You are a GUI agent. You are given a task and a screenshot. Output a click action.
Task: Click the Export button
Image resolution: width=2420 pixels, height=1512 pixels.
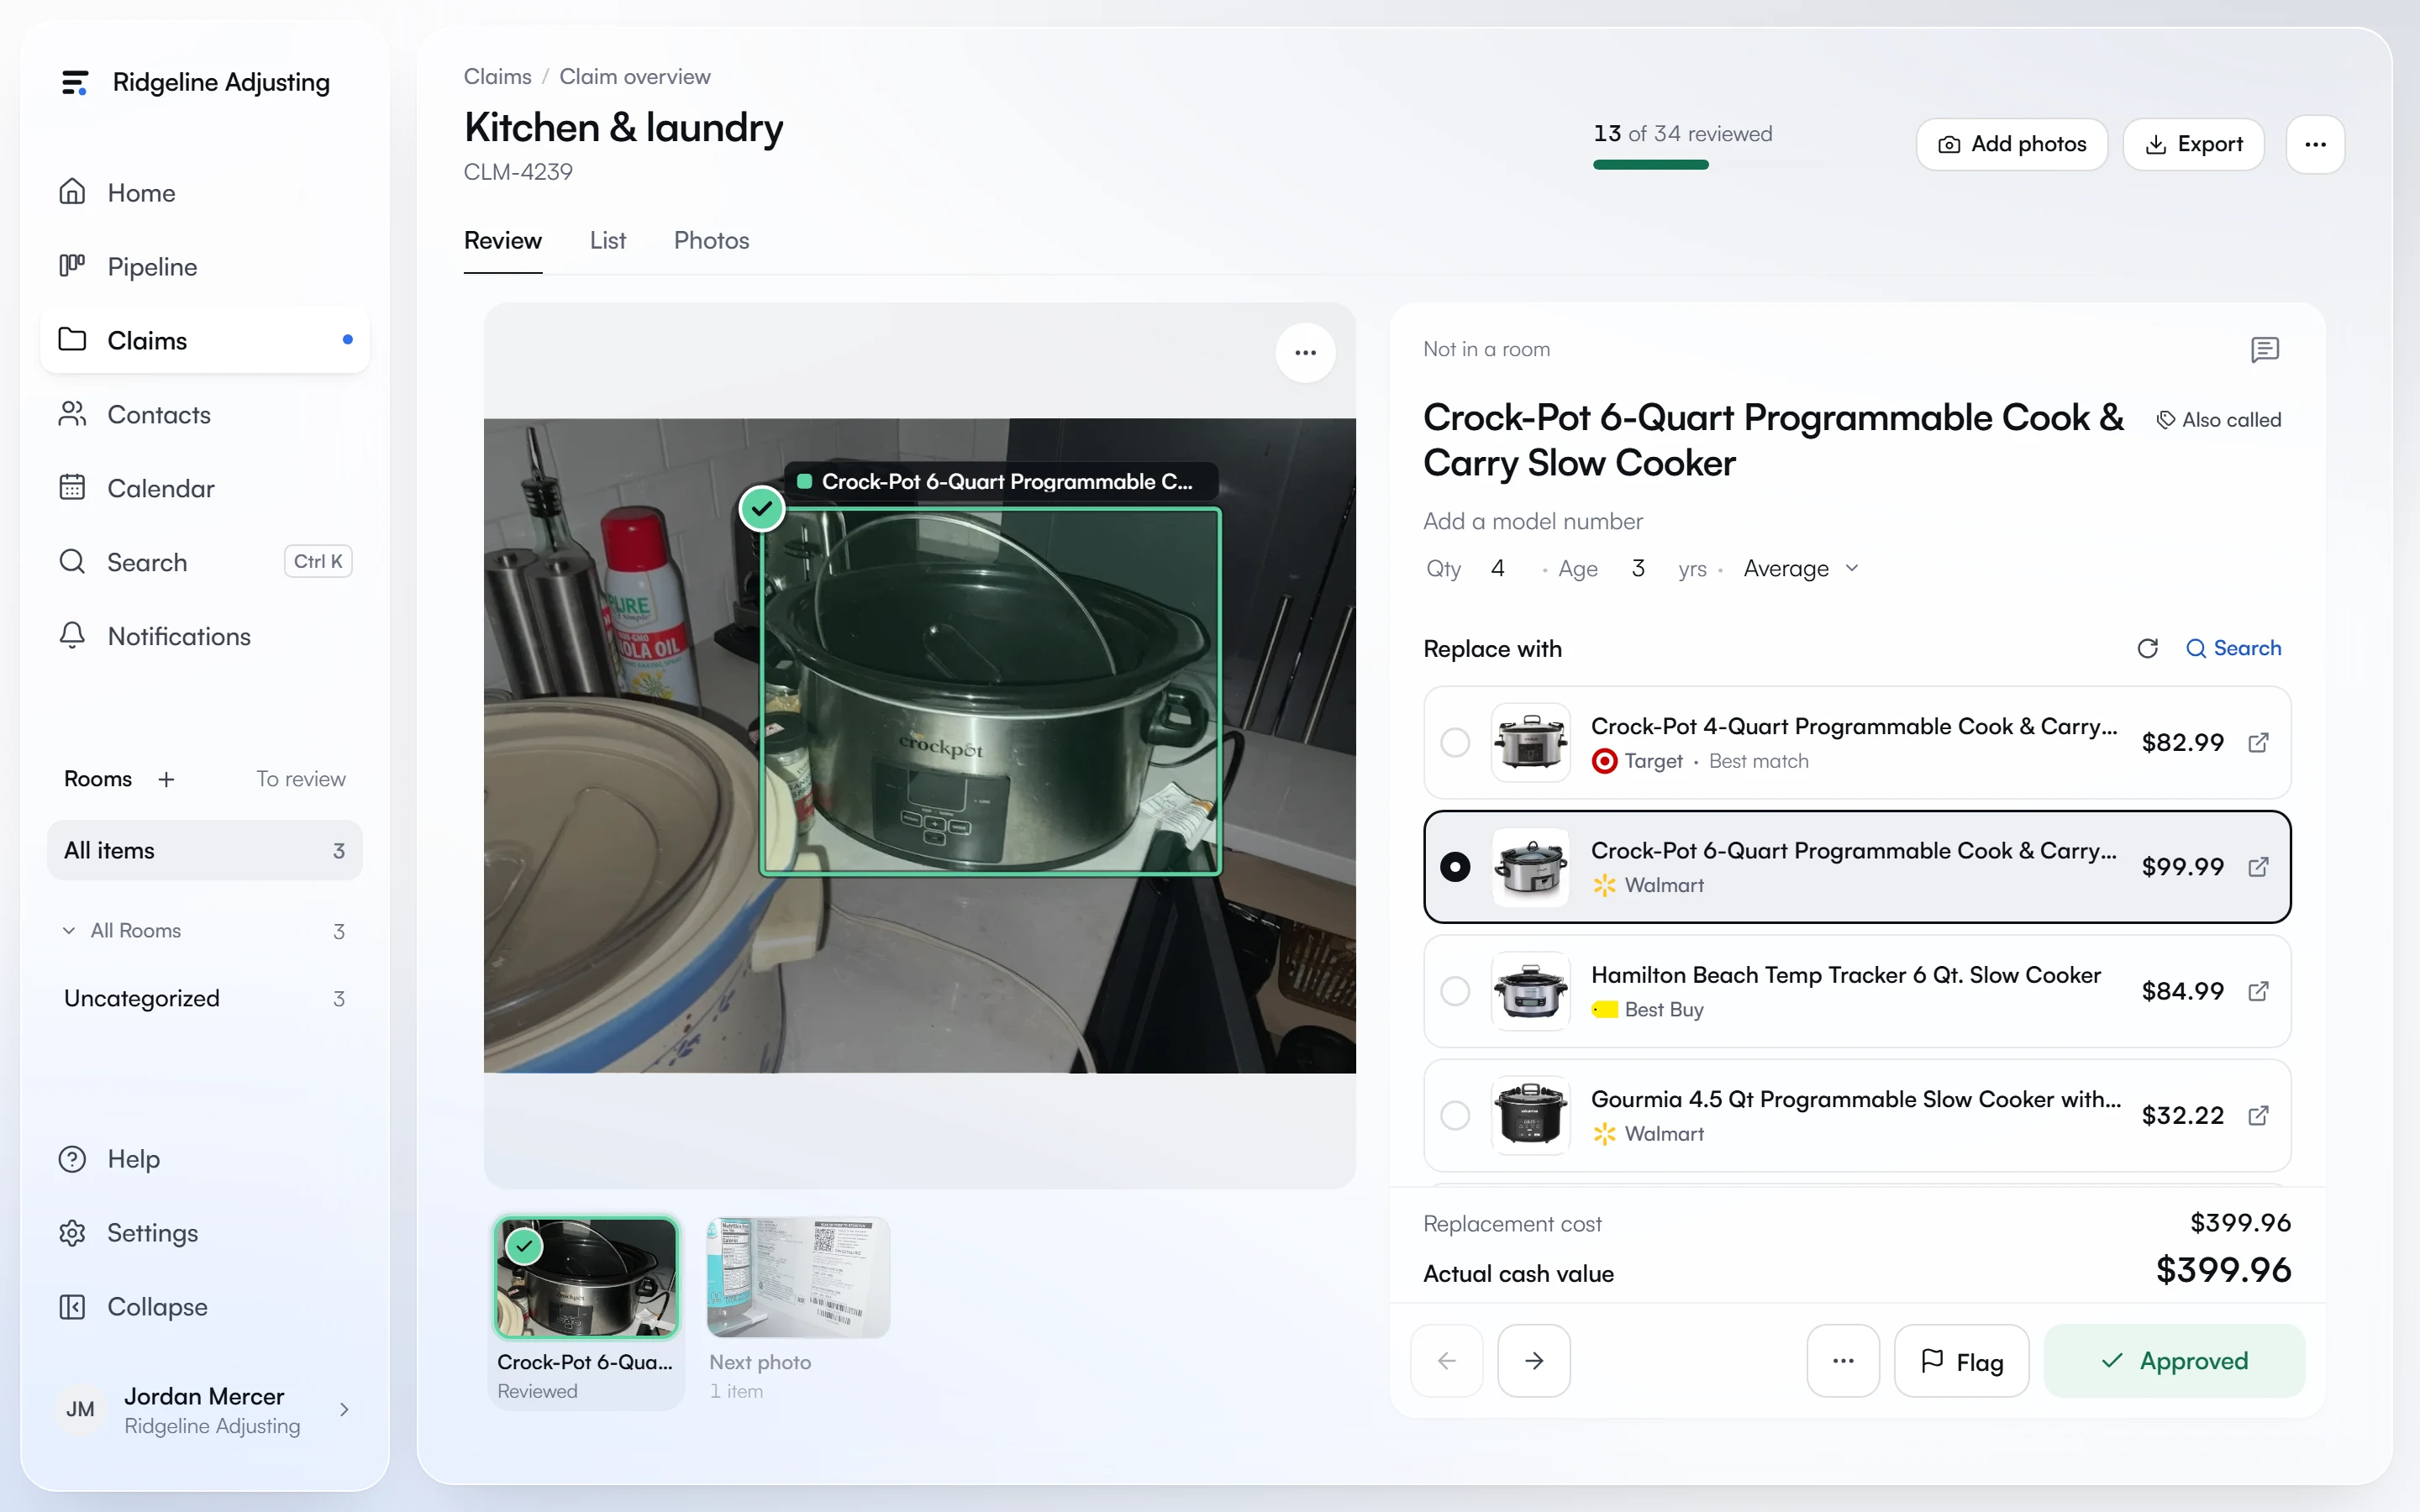click(2194, 144)
